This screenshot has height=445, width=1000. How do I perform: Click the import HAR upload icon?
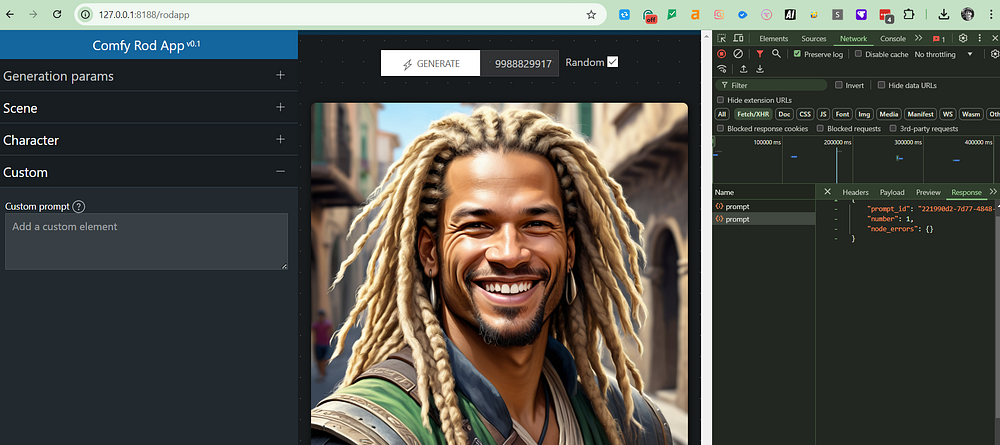(744, 69)
